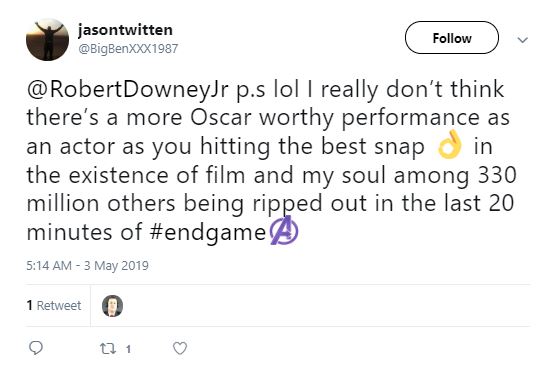Open the #endgame hashtag
The image size is (555, 371).
pyautogui.click(x=208, y=233)
